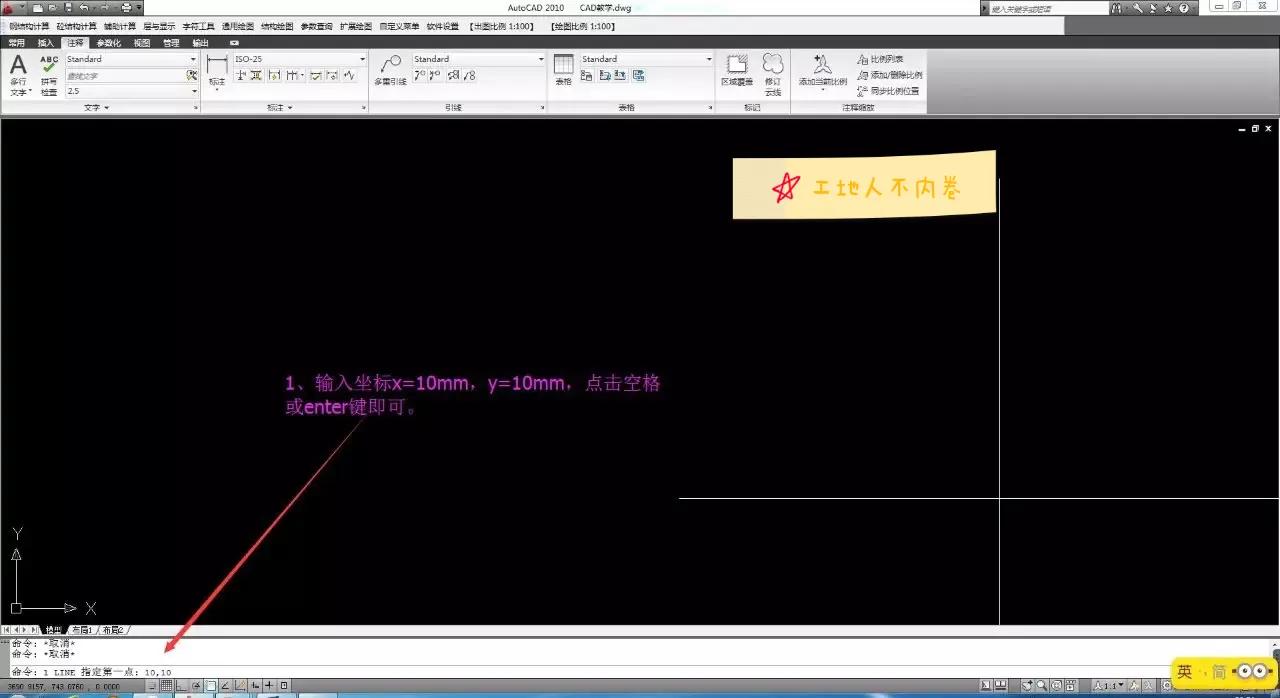Toggle object snap in the status bar

(210, 686)
